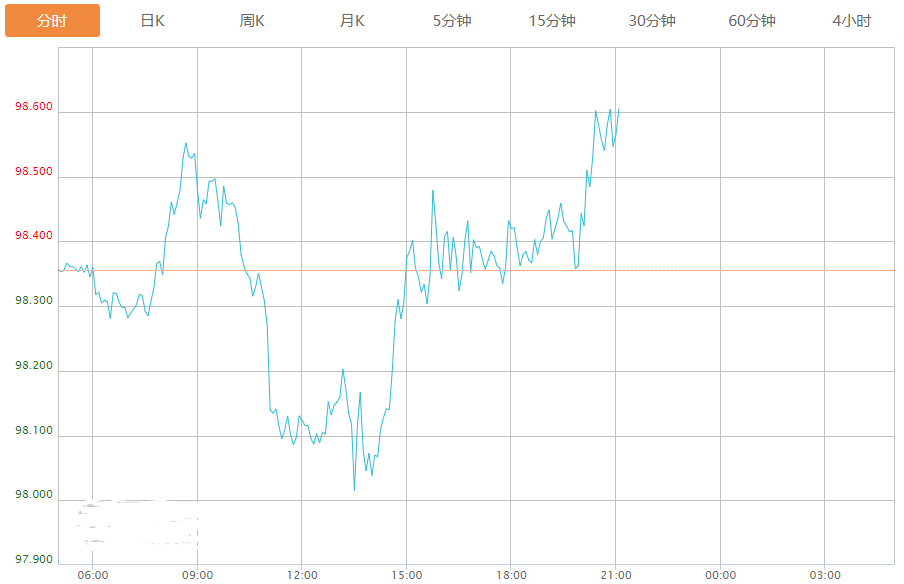Open the 周K chart tab
This screenshot has width=904, height=584.
[252, 21]
